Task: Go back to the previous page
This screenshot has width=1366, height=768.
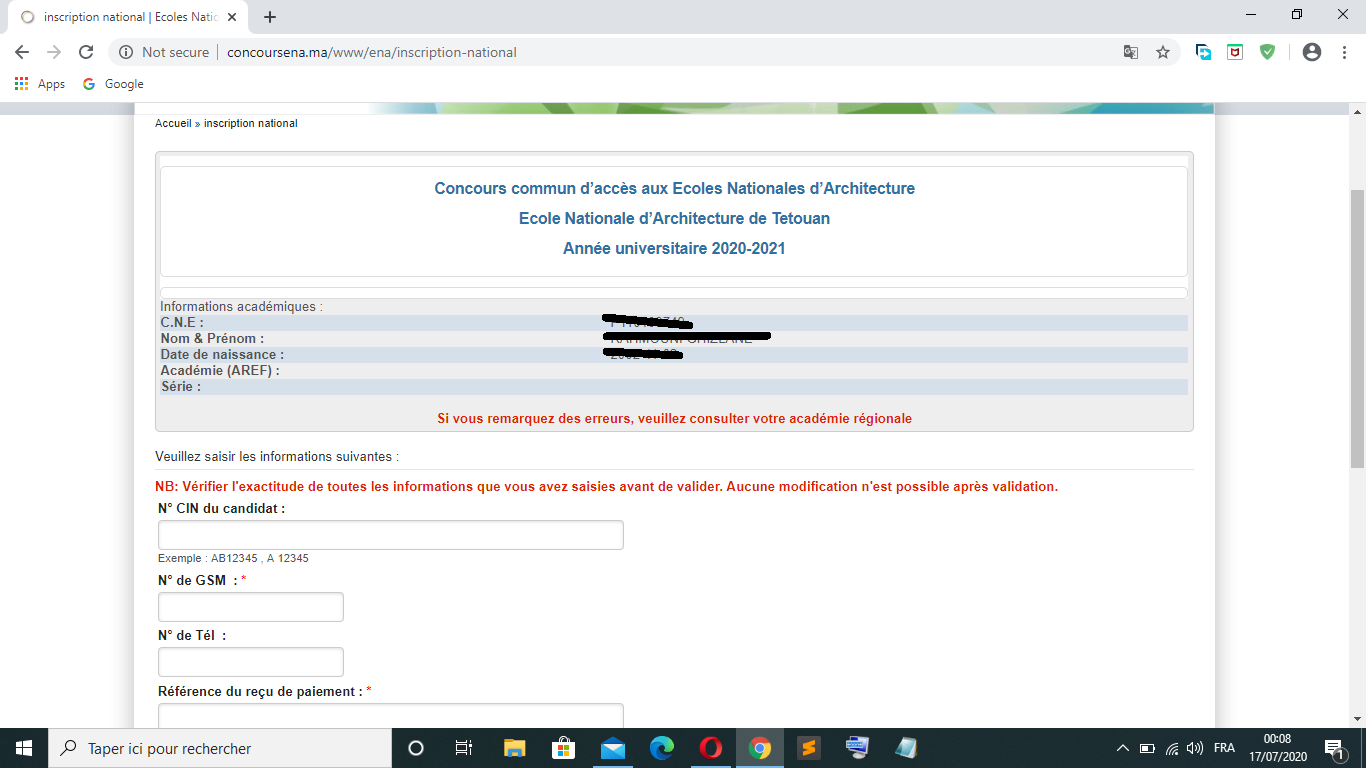Action: pyautogui.click(x=22, y=52)
